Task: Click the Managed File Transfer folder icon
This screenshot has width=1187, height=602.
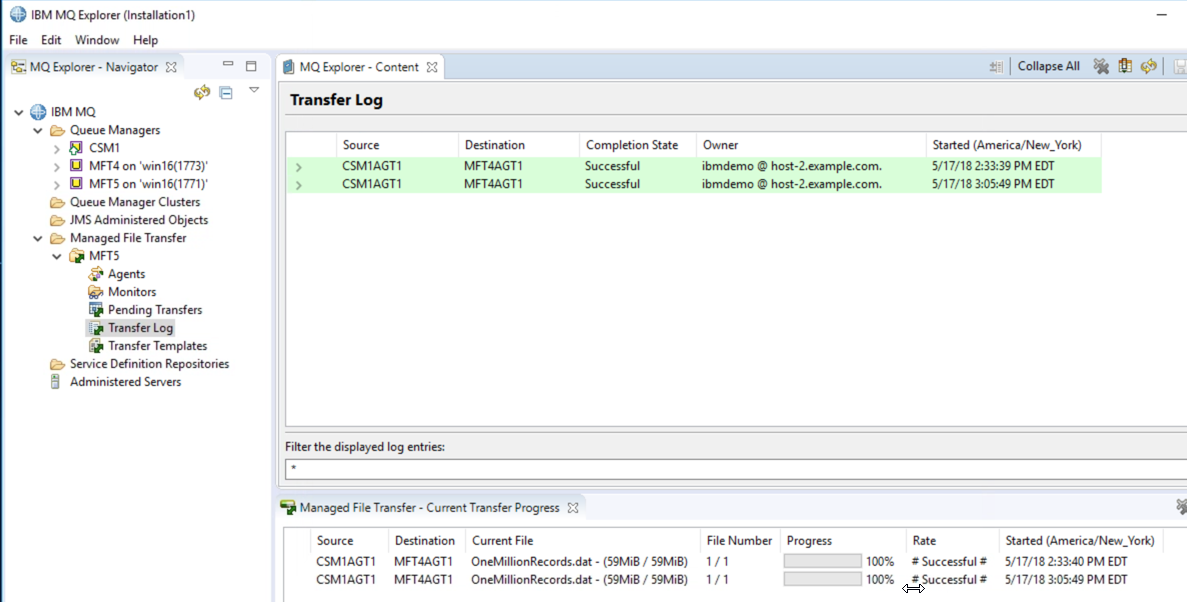Action: [x=57, y=238]
